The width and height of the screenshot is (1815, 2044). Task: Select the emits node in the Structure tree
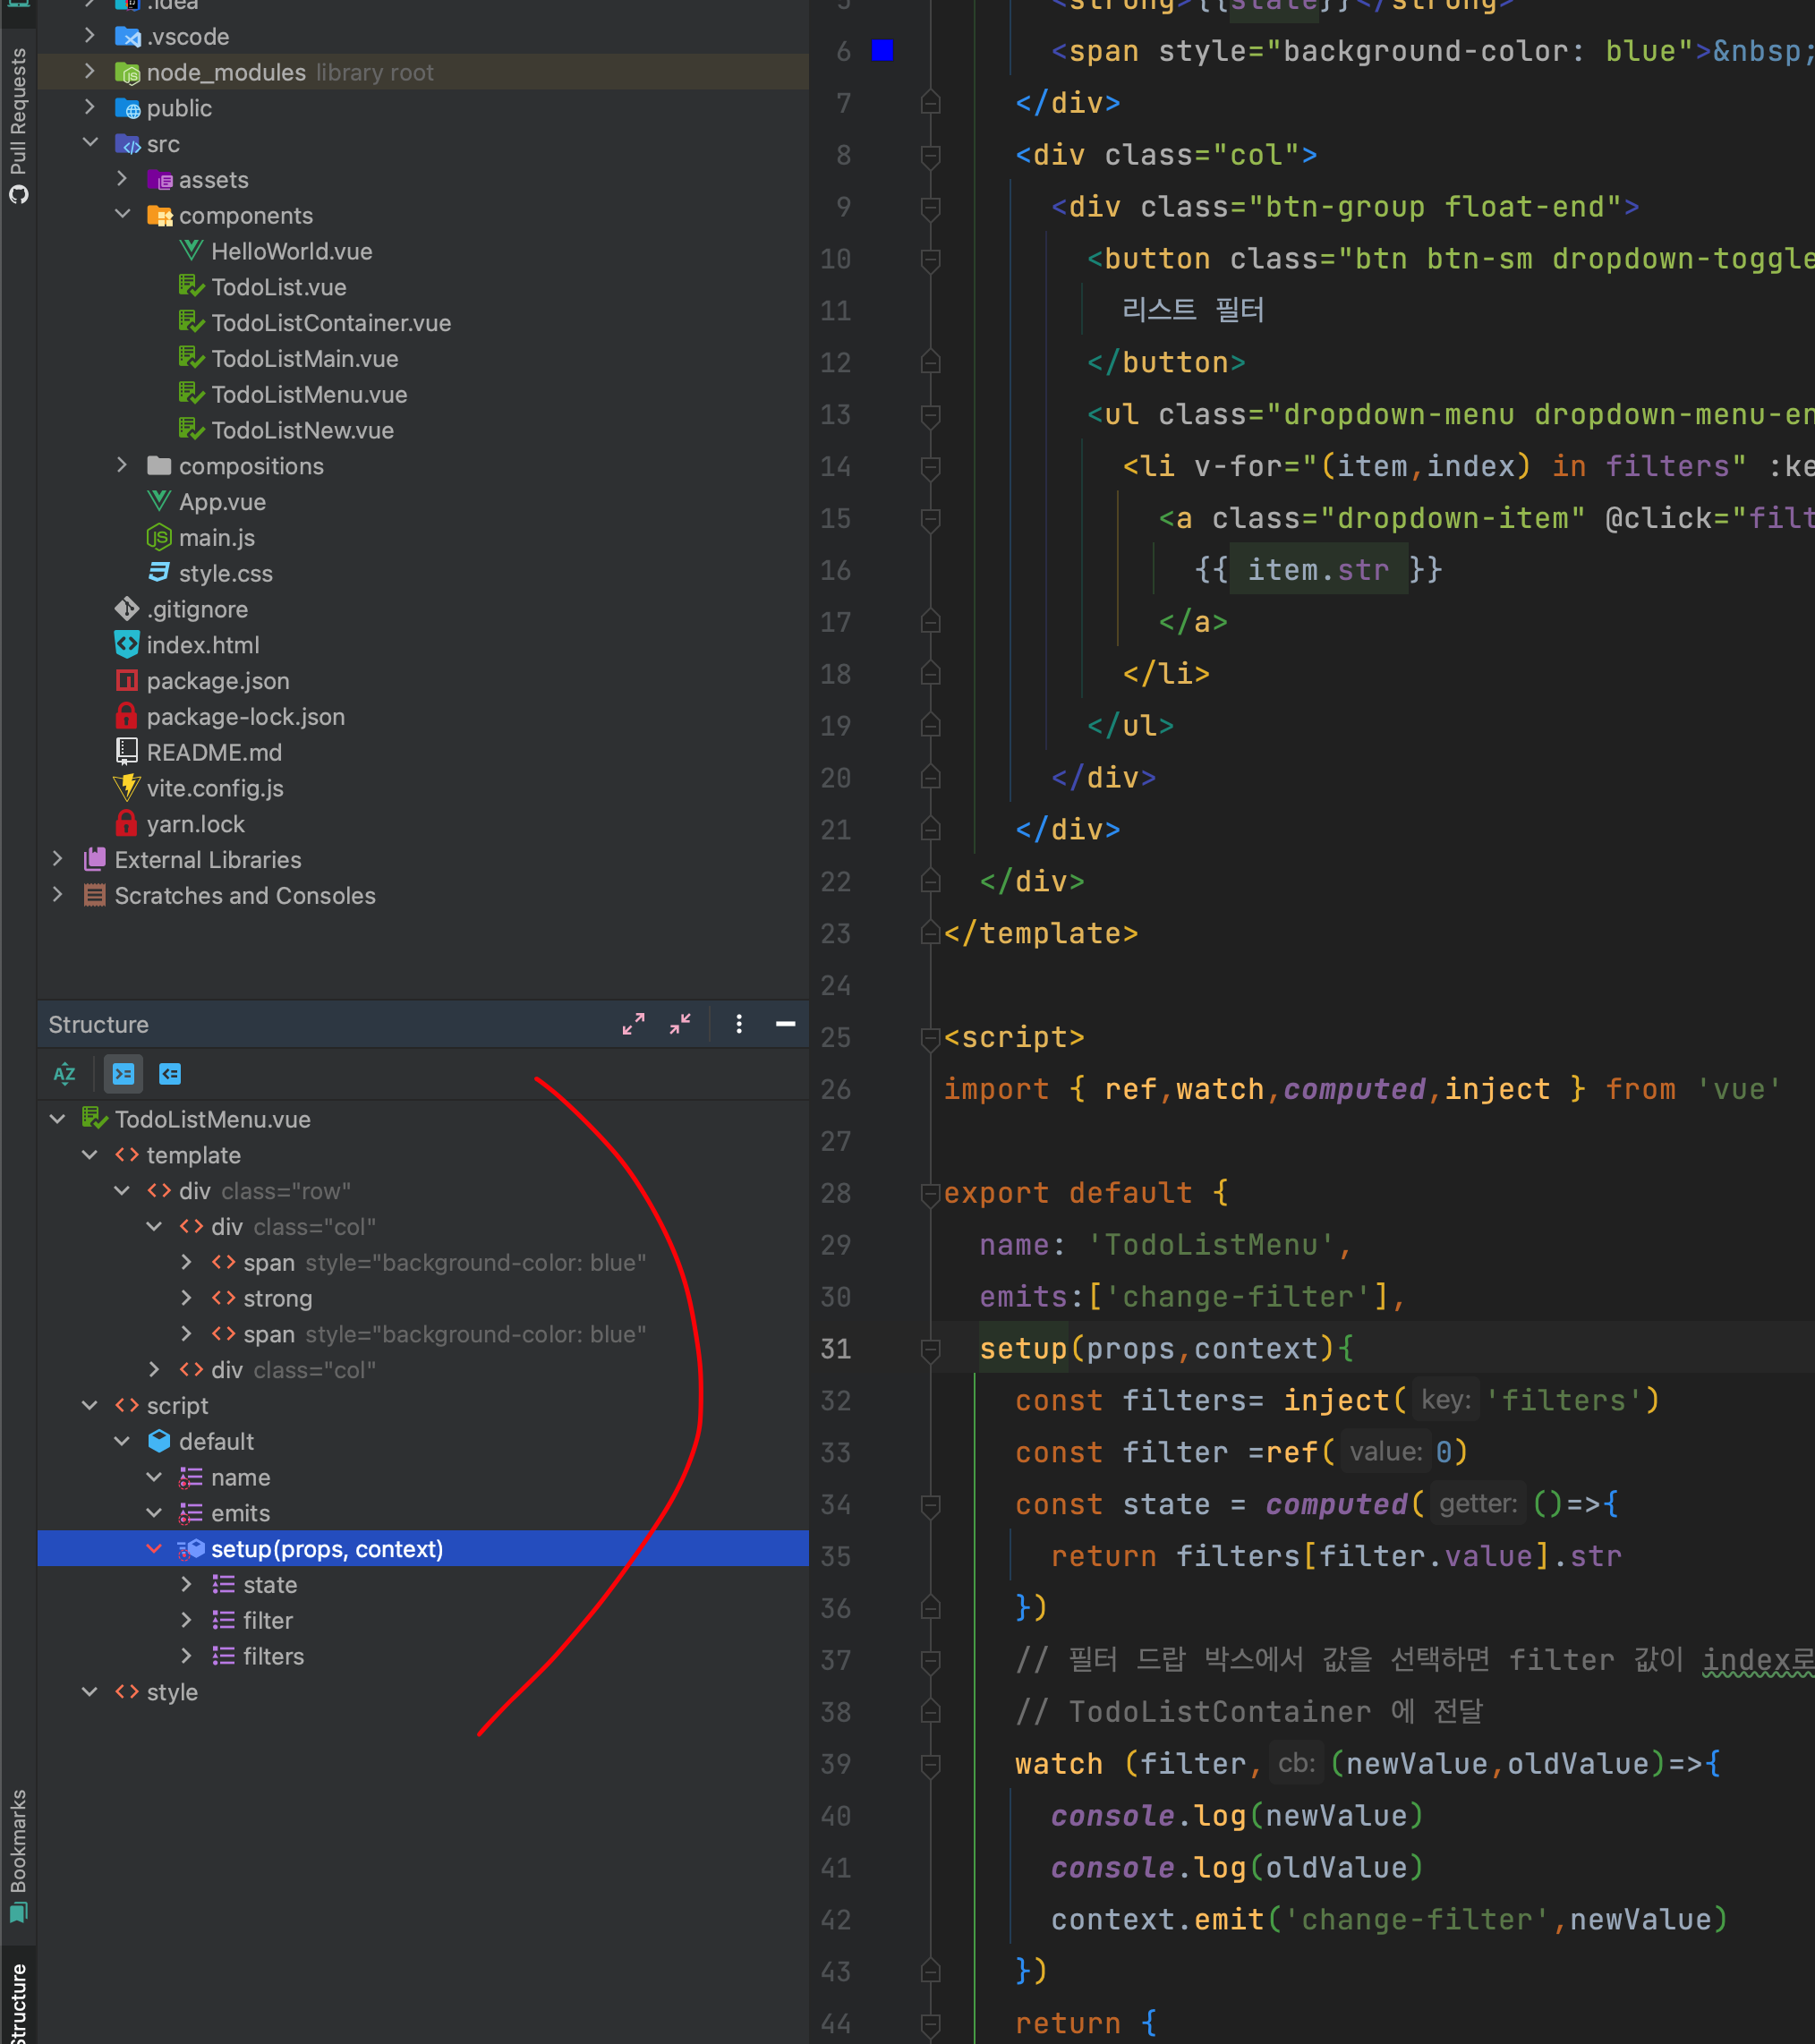click(240, 1513)
